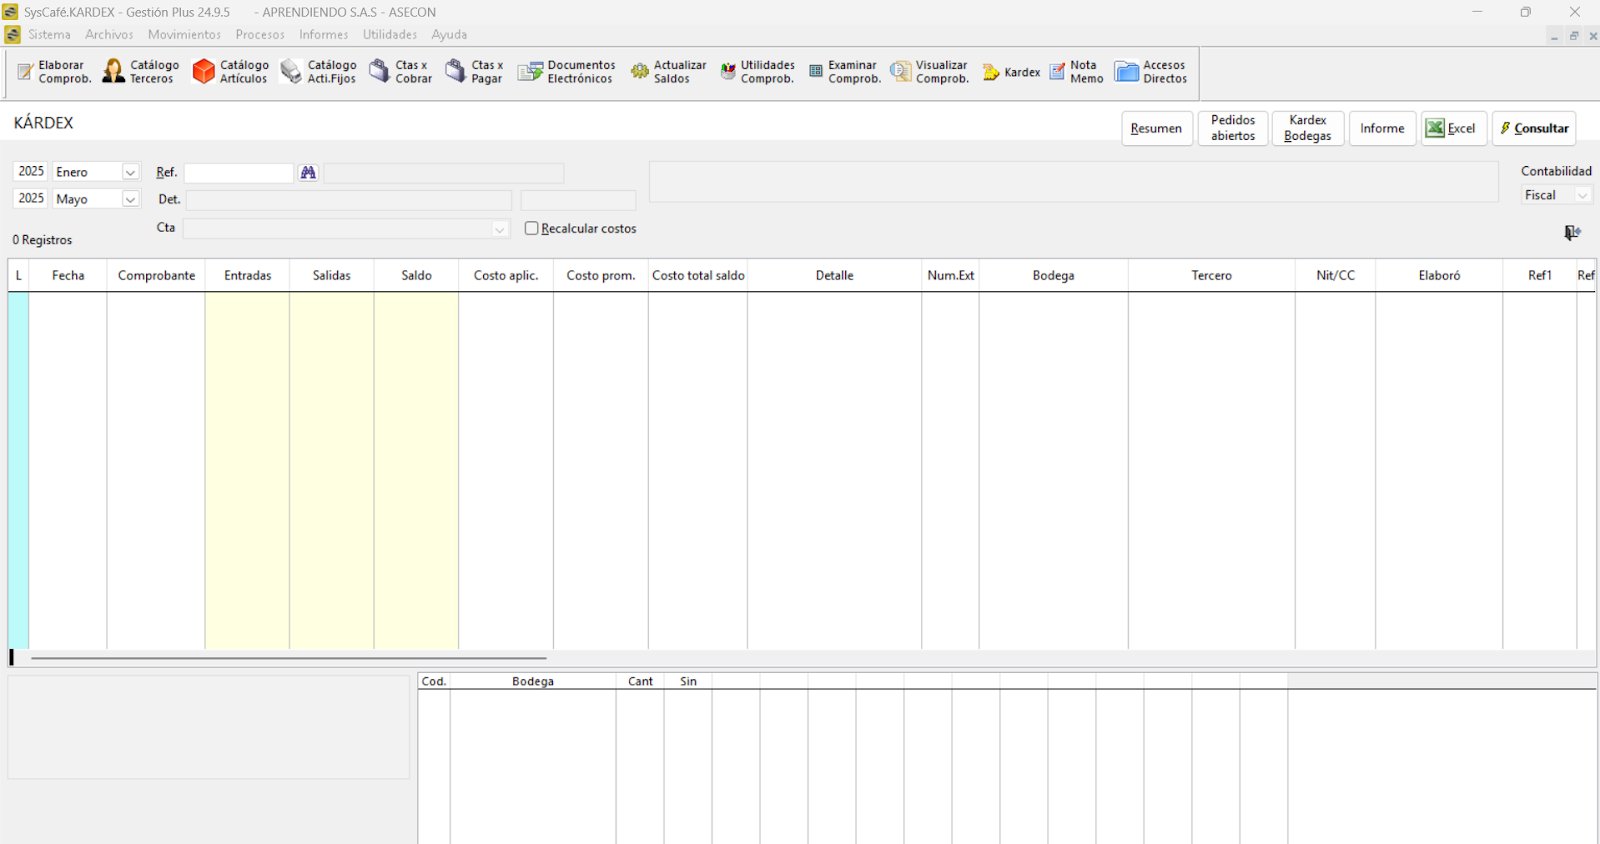The width and height of the screenshot is (1600, 844).
Task: Open the Movimientos menu
Action: point(184,35)
